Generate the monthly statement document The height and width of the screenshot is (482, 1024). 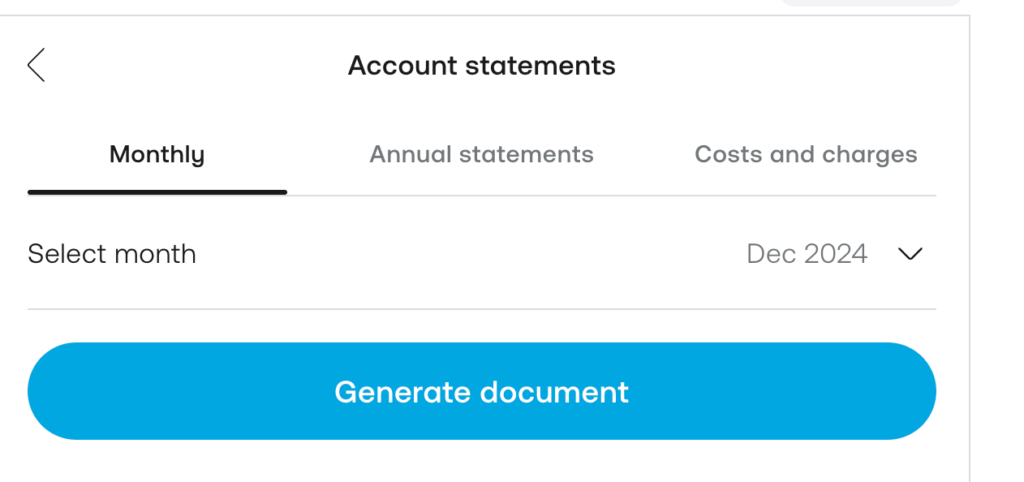(x=481, y=391)
